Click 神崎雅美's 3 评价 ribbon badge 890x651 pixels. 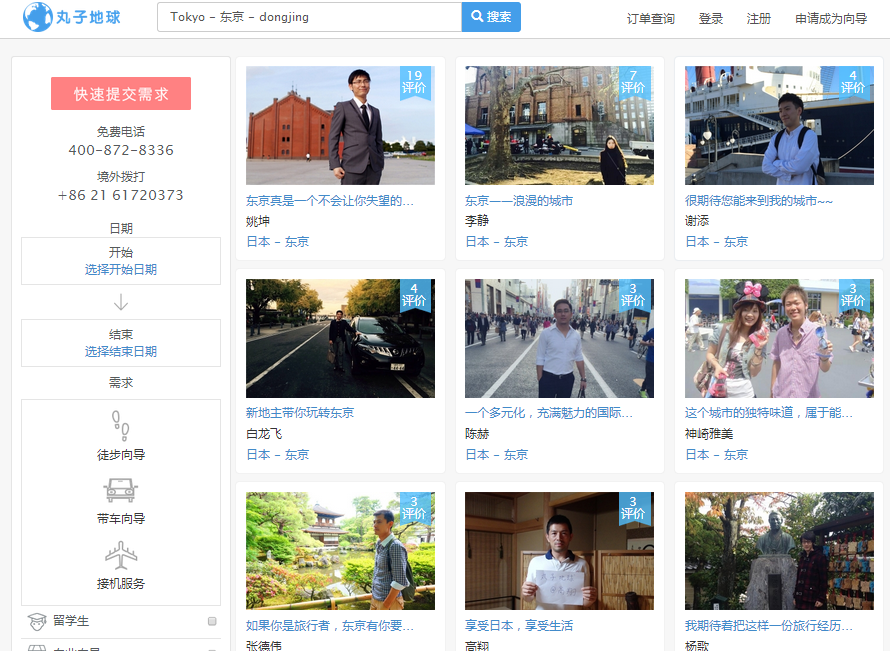[853, 295]
